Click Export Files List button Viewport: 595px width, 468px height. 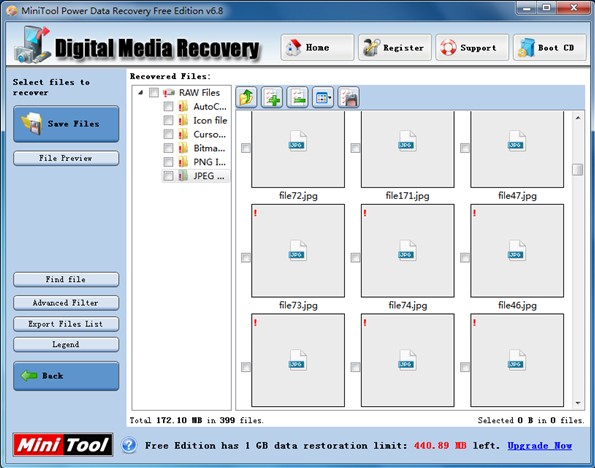66,324
